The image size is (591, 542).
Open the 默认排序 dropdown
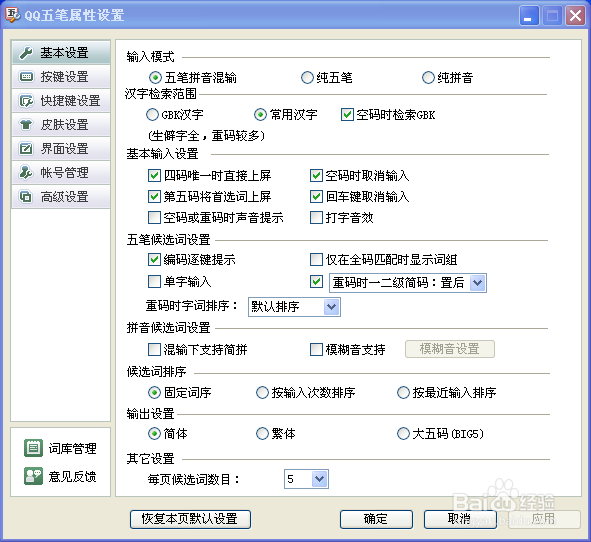coord(331,307)
